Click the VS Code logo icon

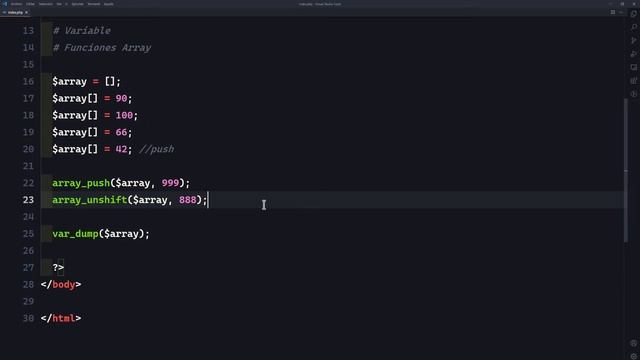[5, 4]
